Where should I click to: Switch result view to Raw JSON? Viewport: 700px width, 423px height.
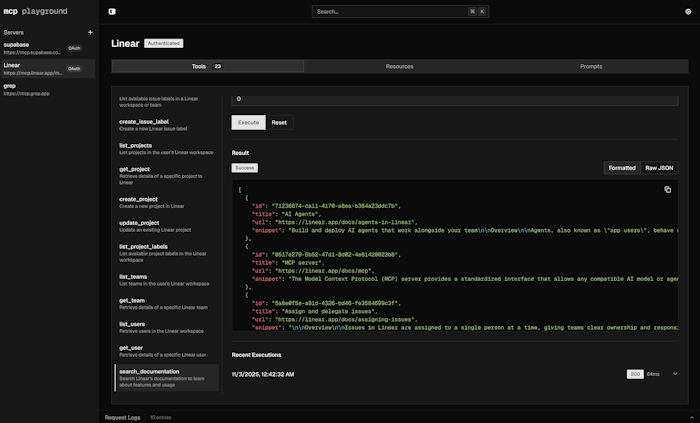658,168
